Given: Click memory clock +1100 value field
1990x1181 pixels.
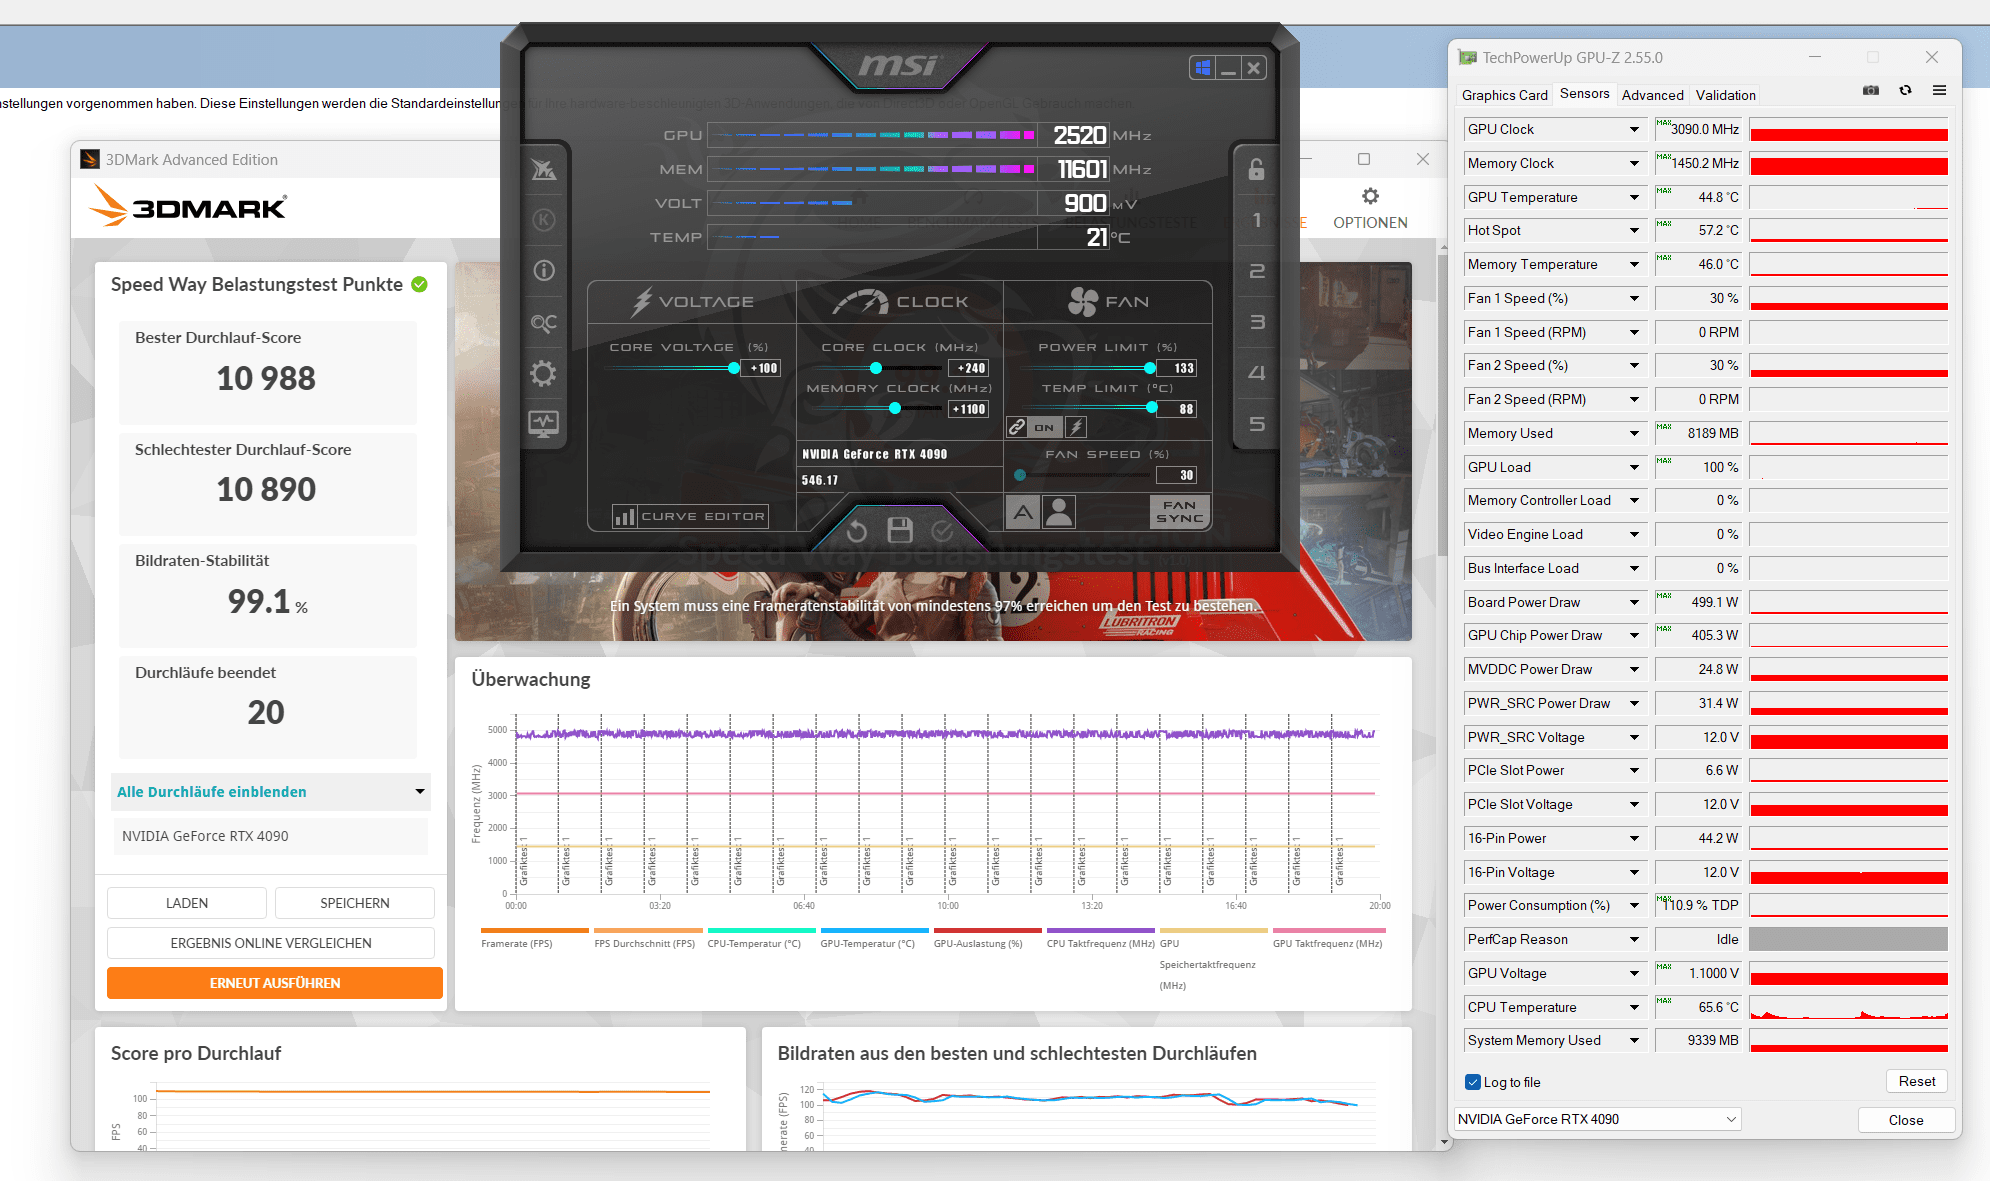Looking at the screenshot, I should click(969, 409).
